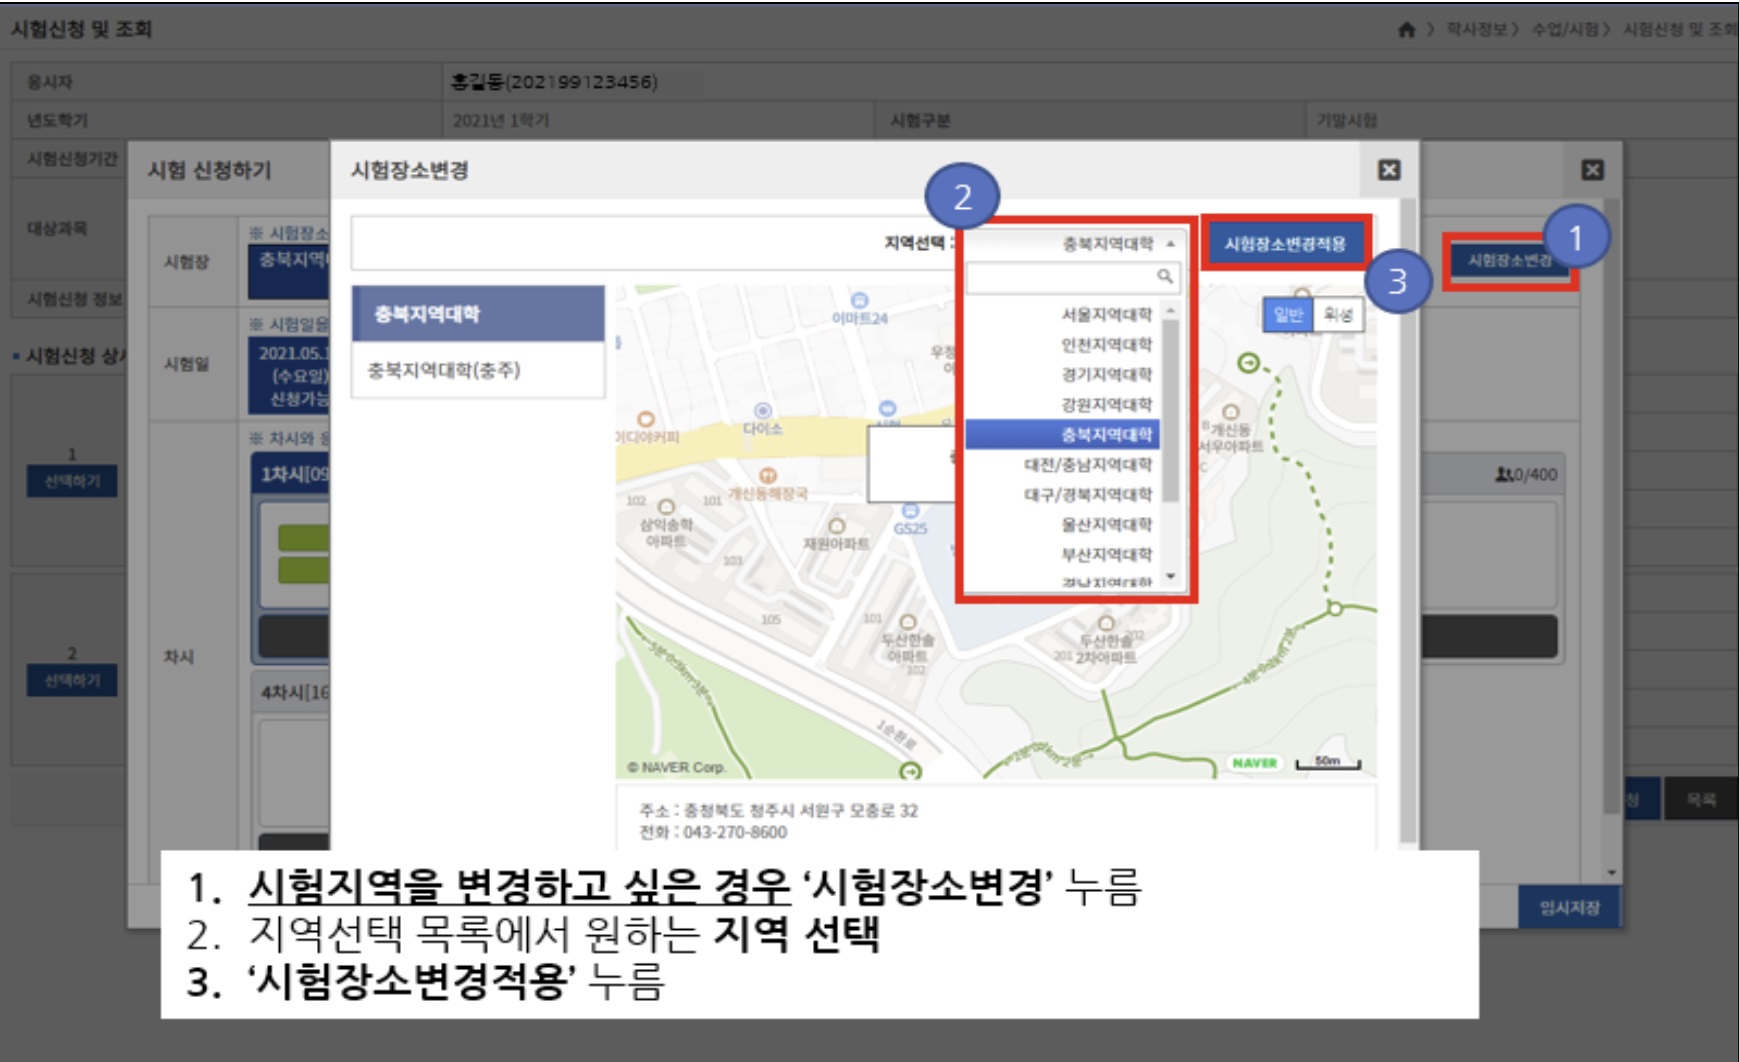
Task: Click GS25 marker on map
Action: coord(910,511)
